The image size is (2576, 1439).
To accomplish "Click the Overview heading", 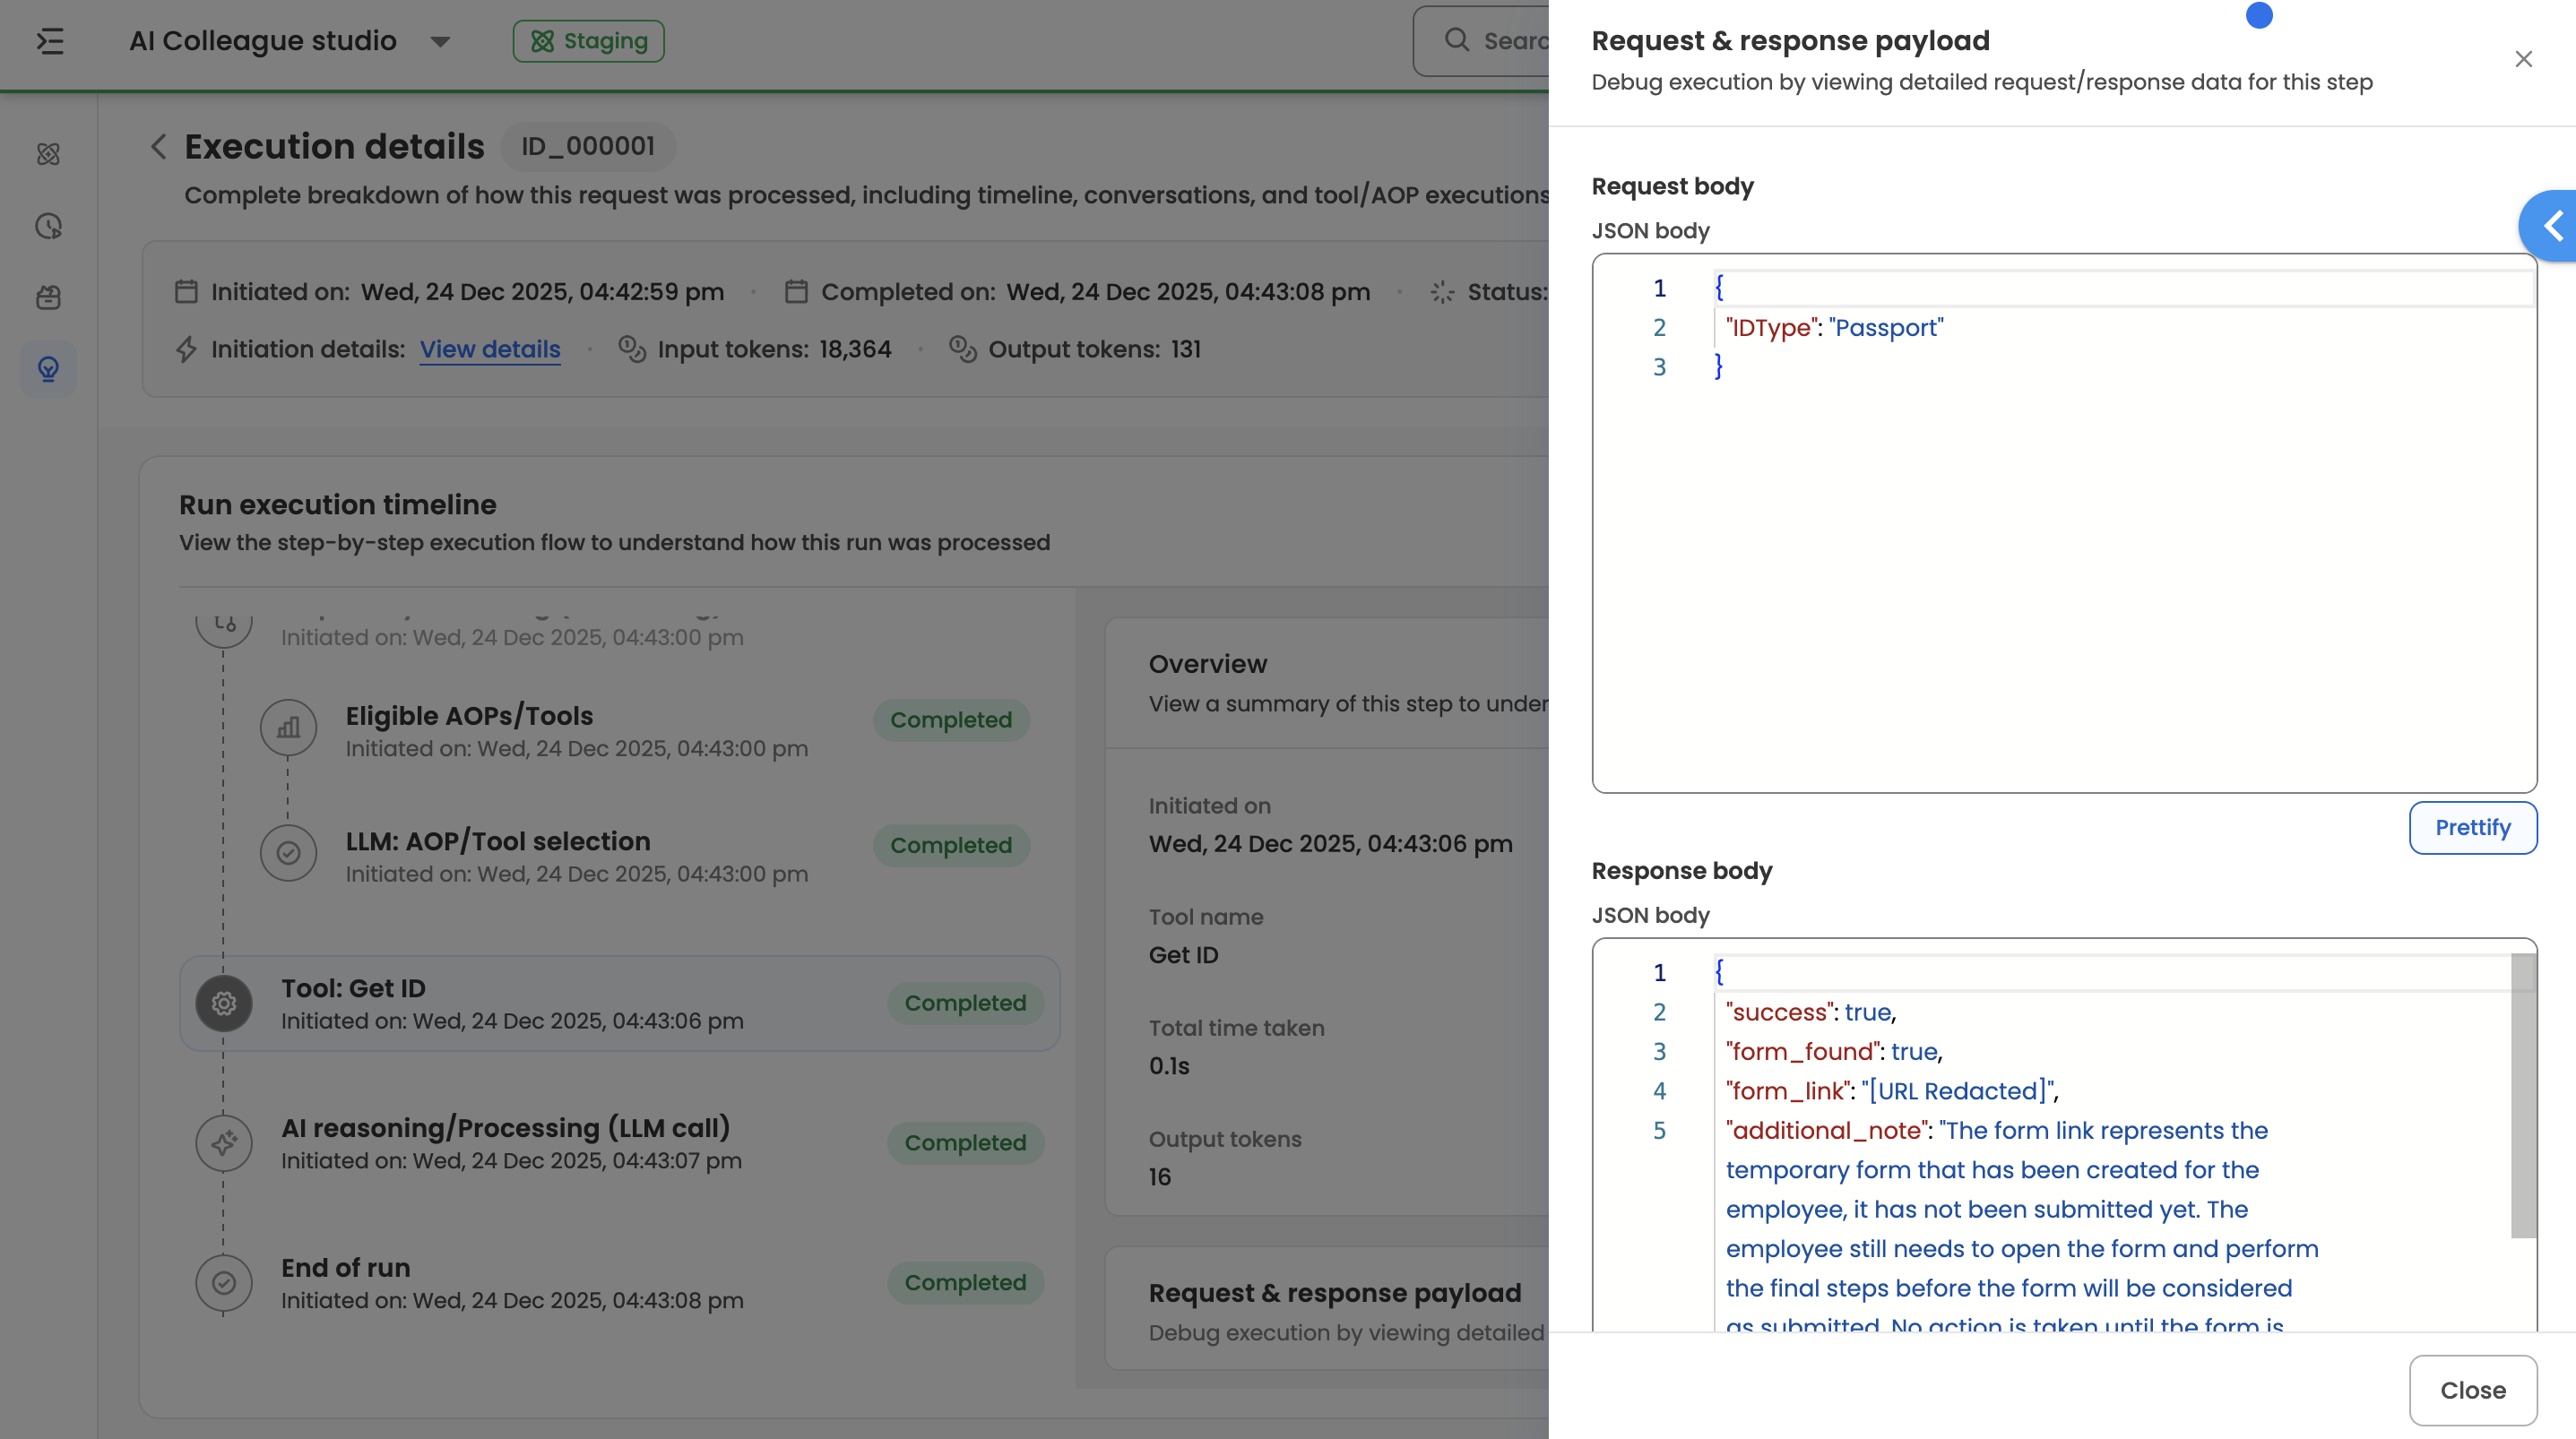I will pyautogui.click(x=1208, y=664).
